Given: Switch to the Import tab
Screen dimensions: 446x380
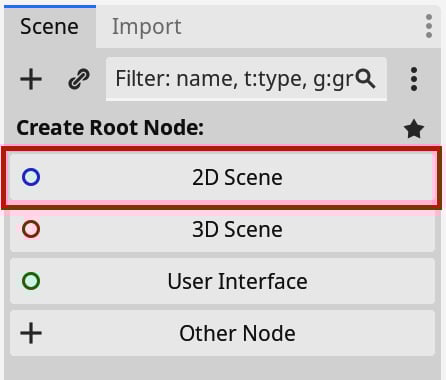Looking at the screenshot, I should point(147,27).
